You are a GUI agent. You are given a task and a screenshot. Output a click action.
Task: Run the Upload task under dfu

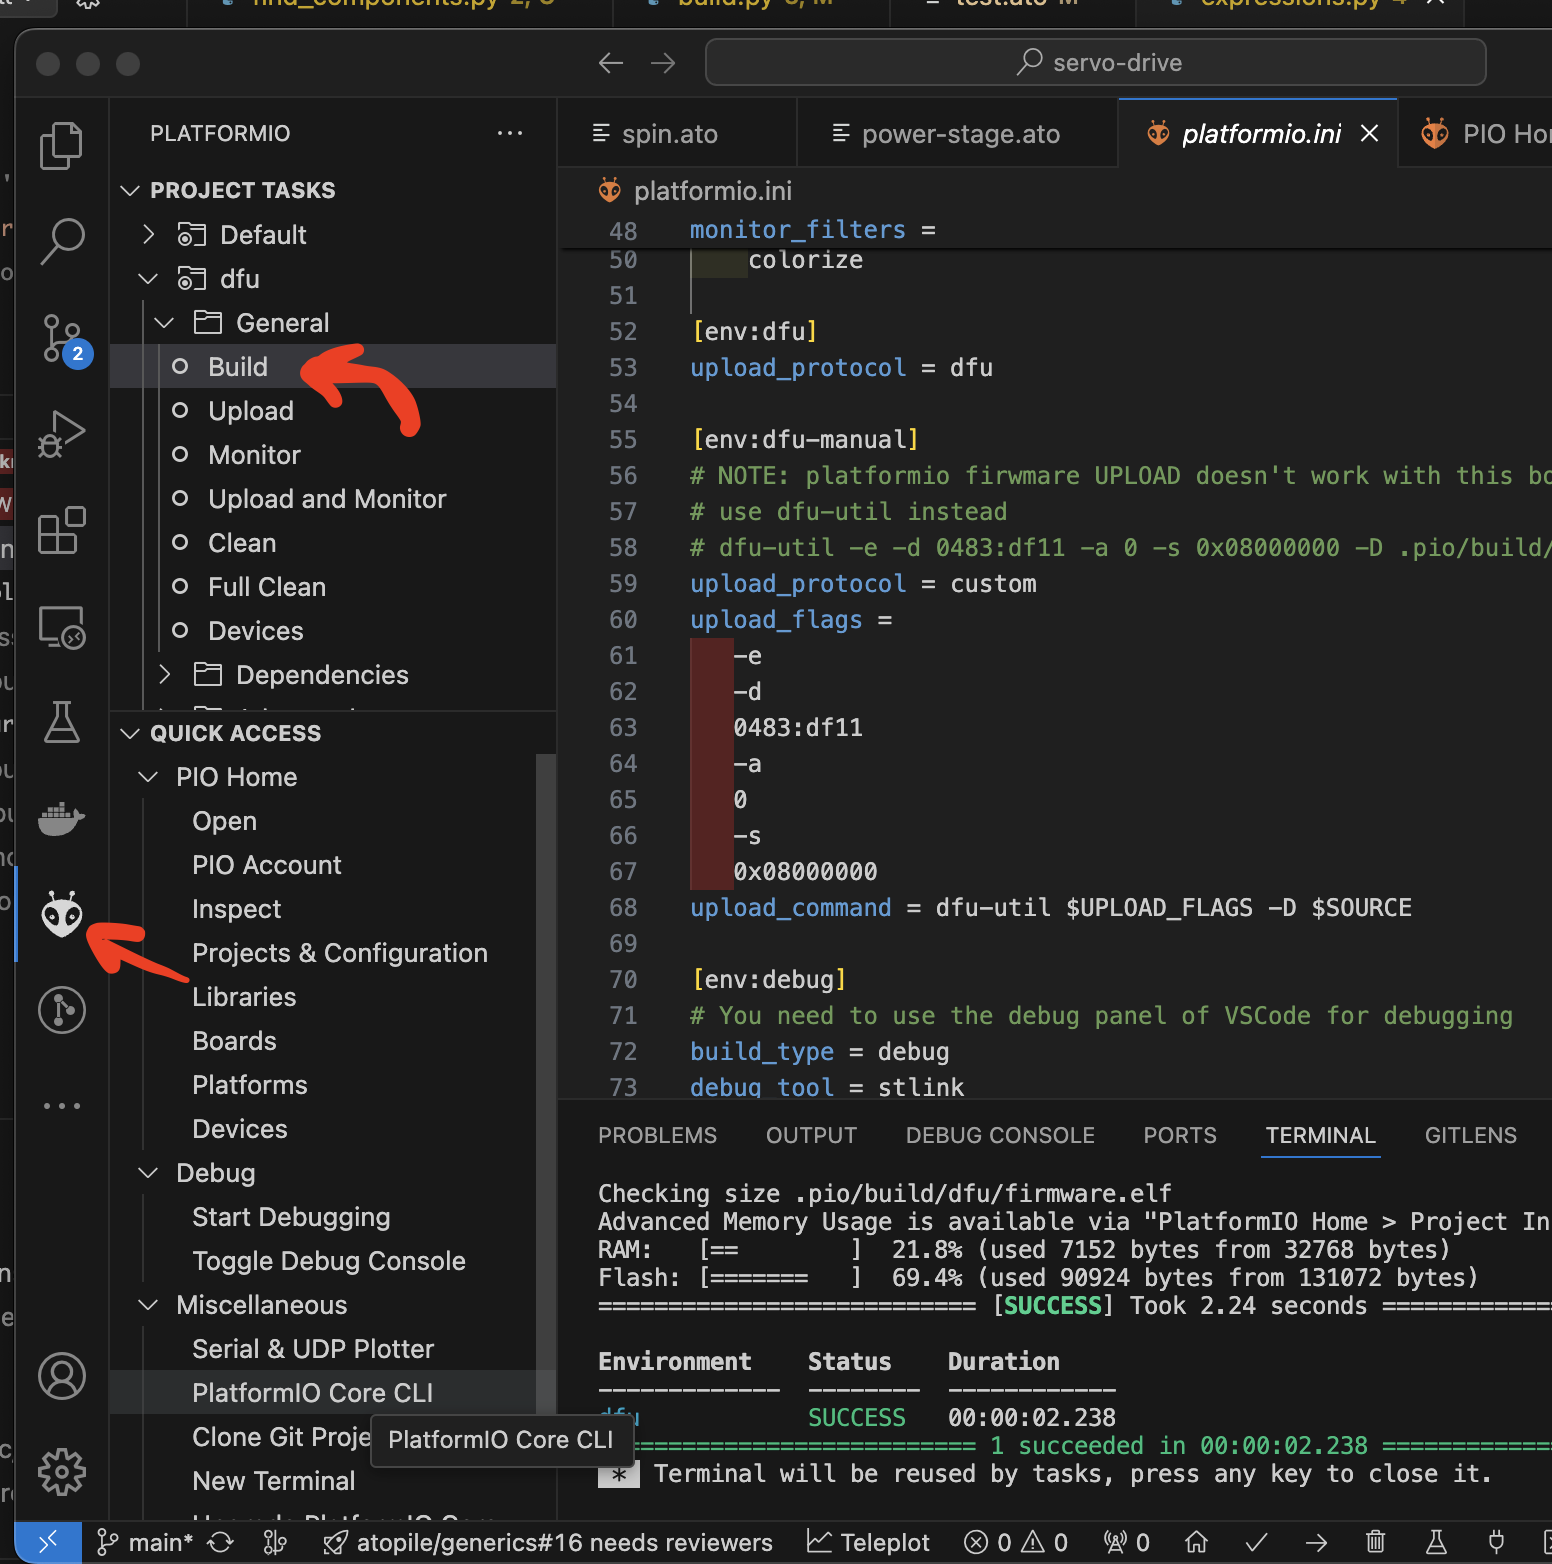(332, 410)
